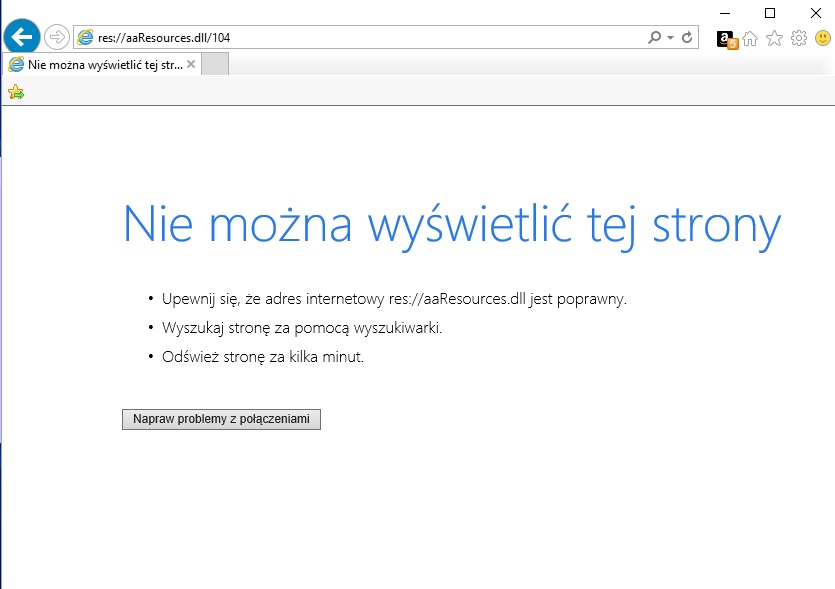Expand the address bar autocomplete dropdown arrow
Image resolution: width=835 pixels, height=589 pixels.
[x=670, y=37]
